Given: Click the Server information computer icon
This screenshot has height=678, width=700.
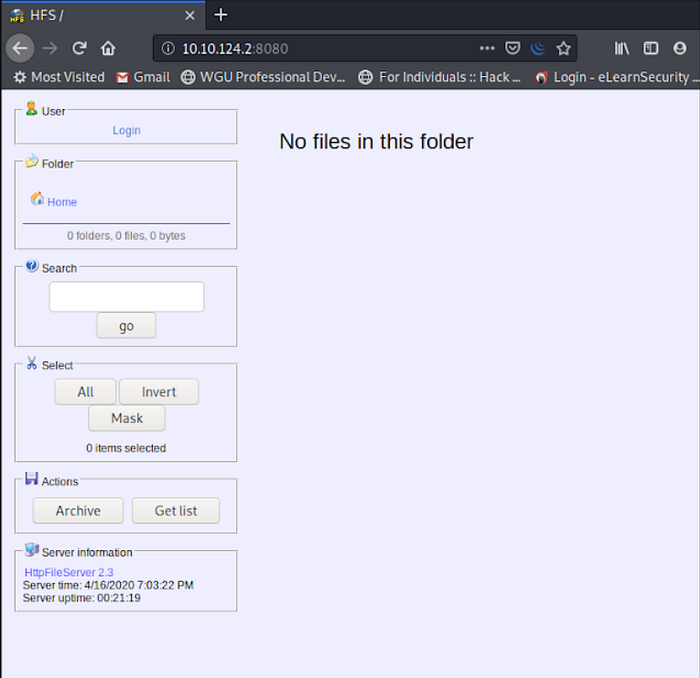Looking at the screenshot, I should click(32, 549).
